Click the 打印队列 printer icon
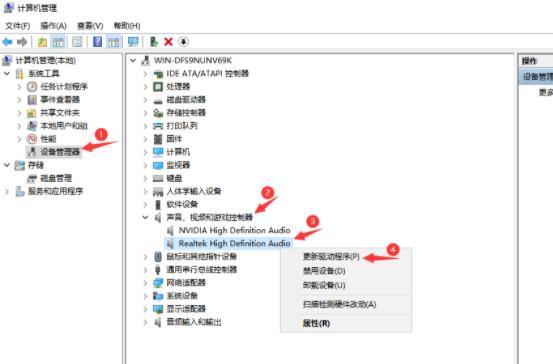Screen dimensions: 553x364 (x=158, y=126)
